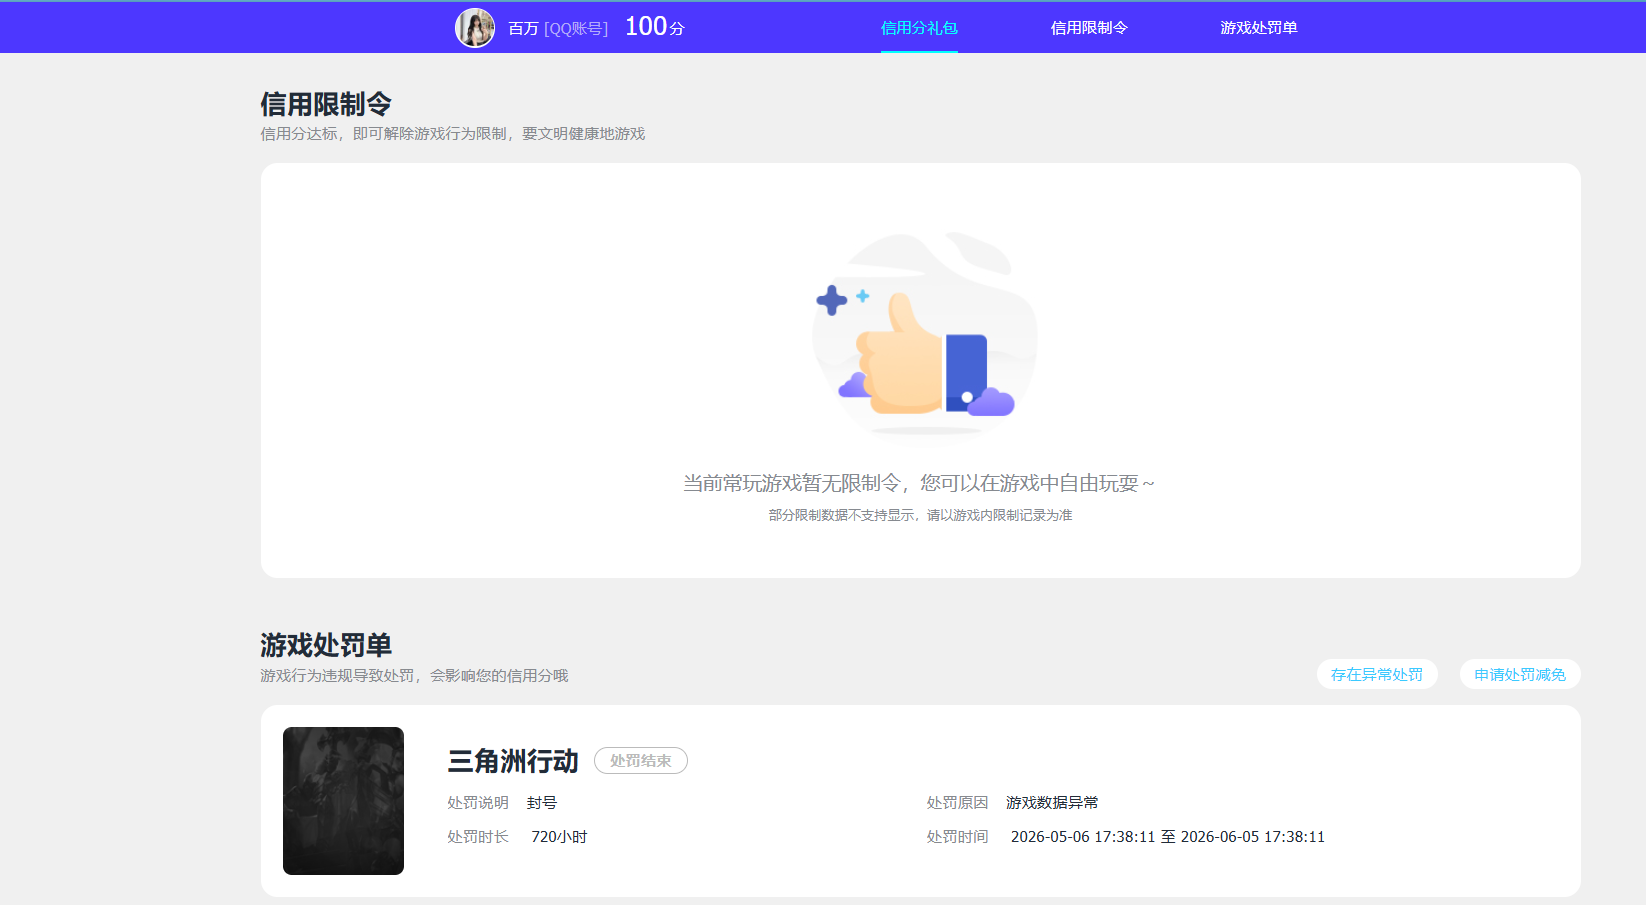
Task: Click the 信用分达标 subtitle text
Action: pyautogui.click(x=453, y=134)
